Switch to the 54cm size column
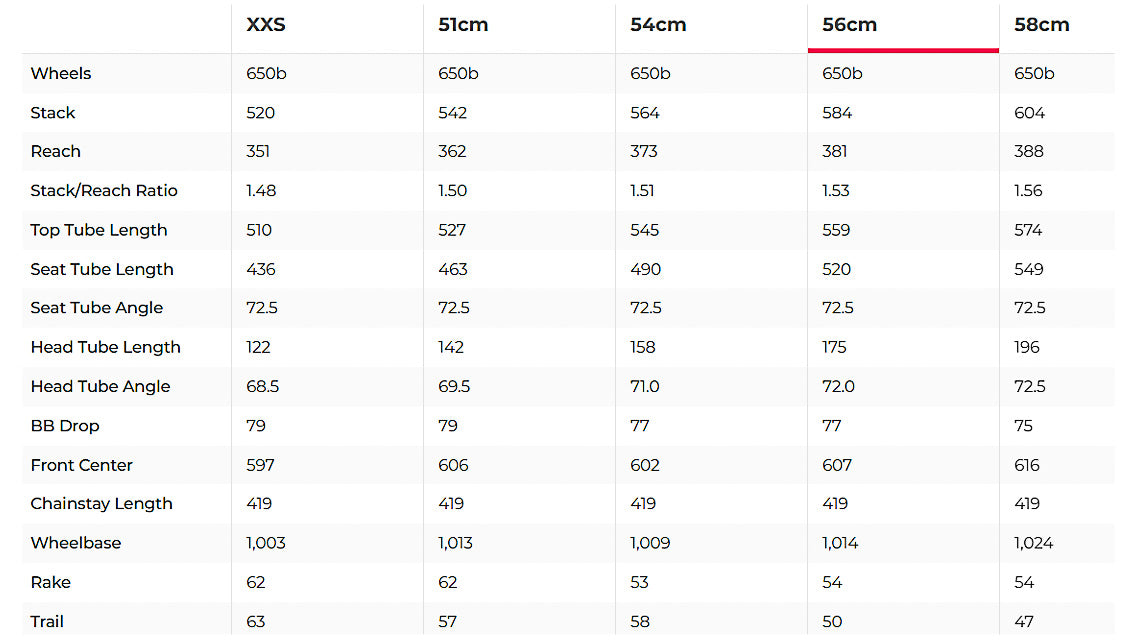Screen dimensions: 1137x640 coord(658,25)
